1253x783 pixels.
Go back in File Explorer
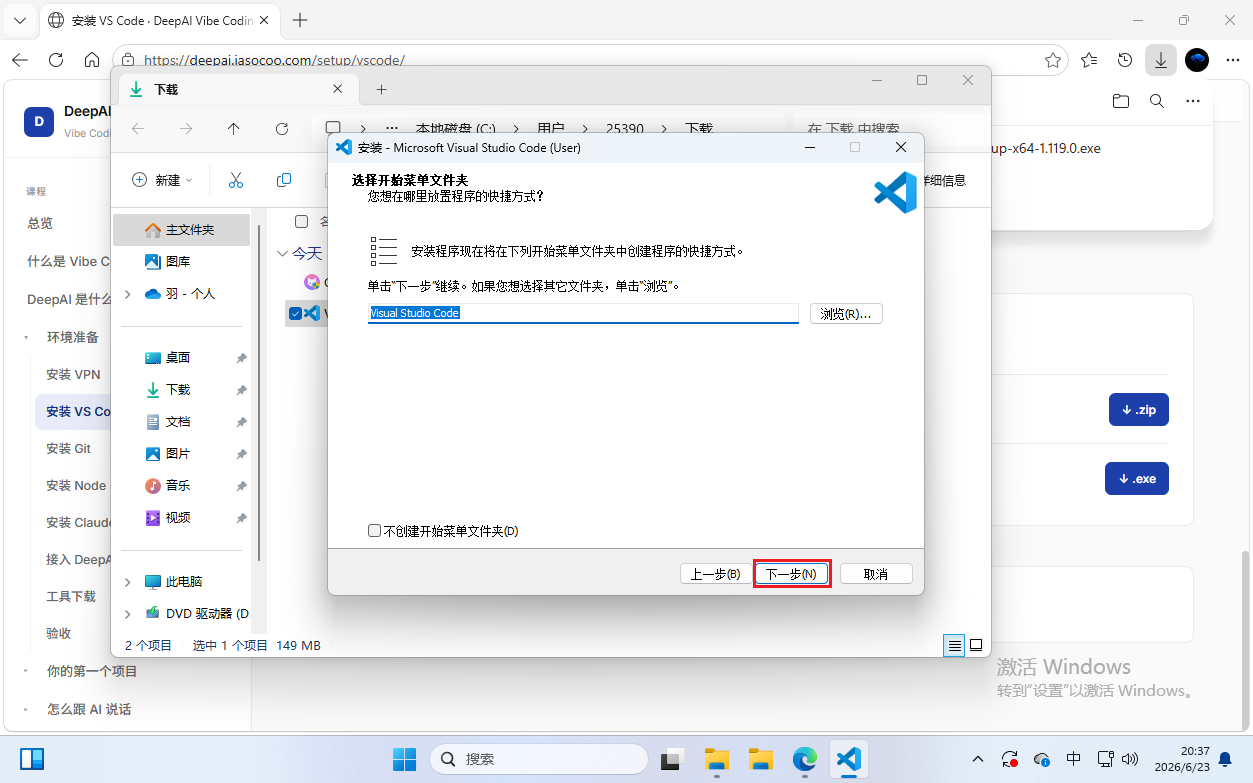(x=138, y=129)
